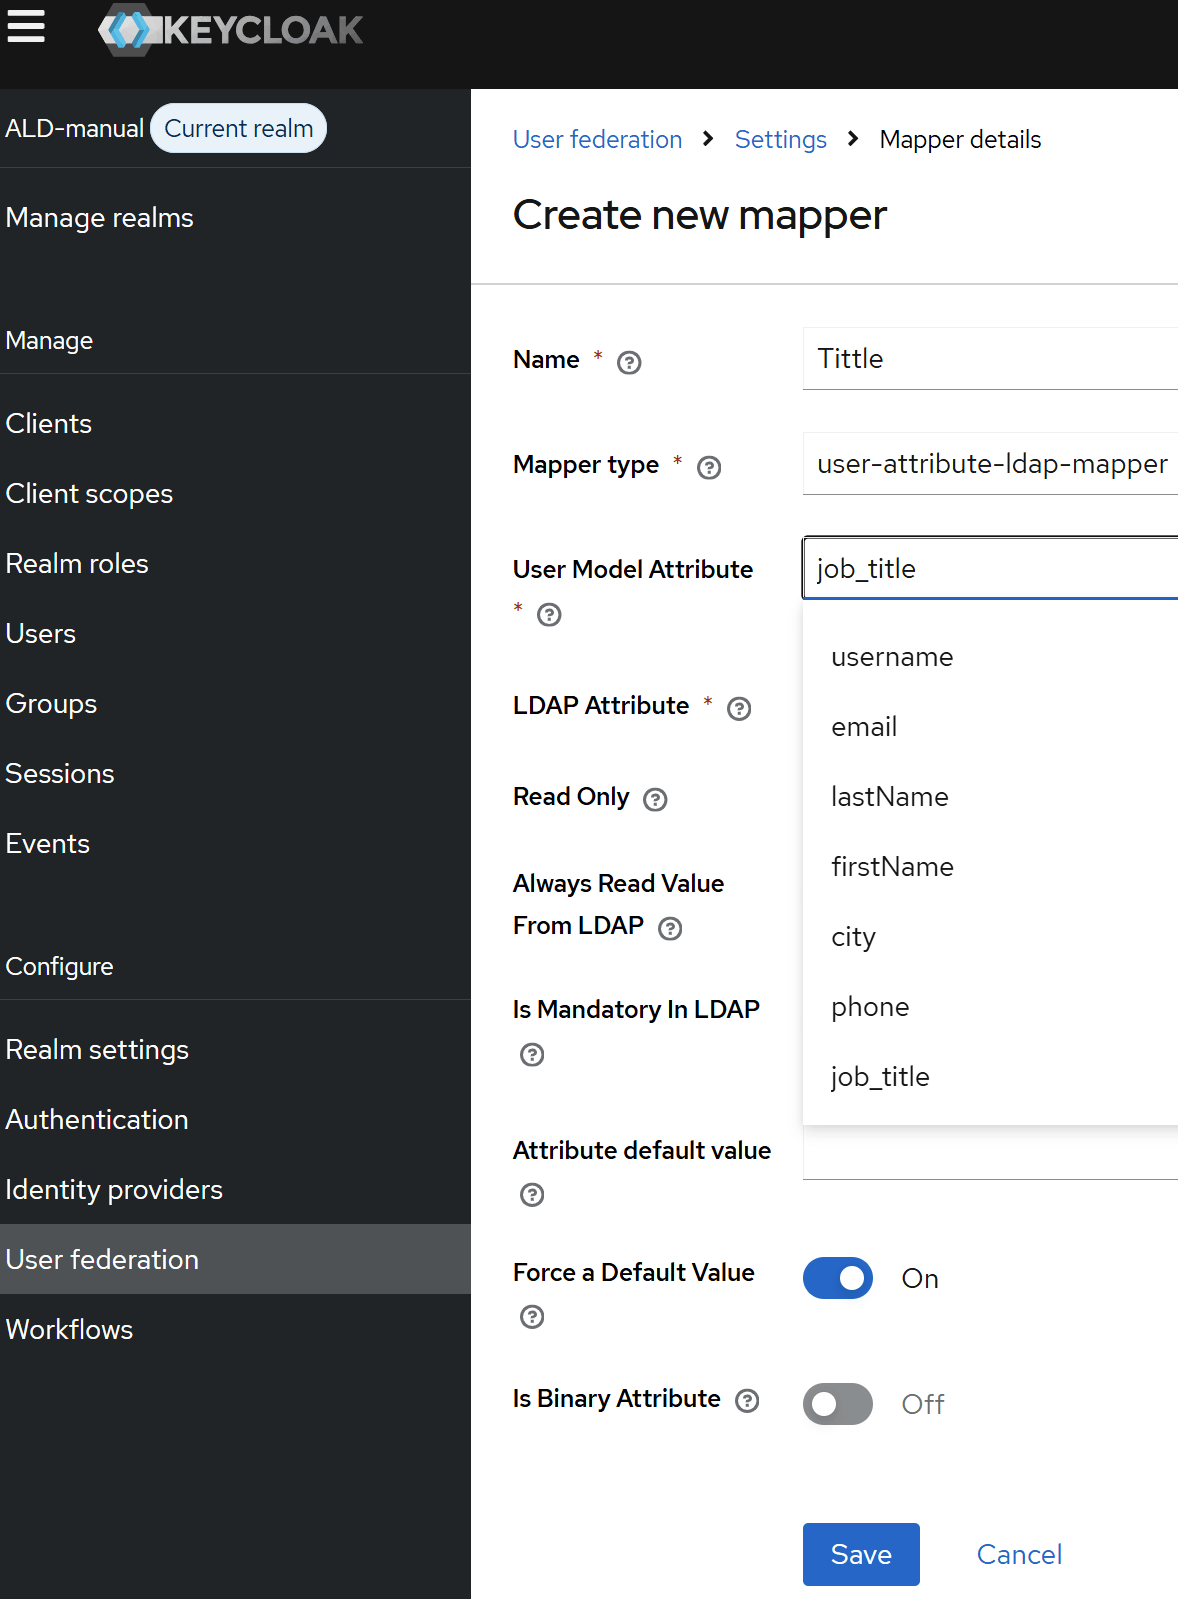Go to Settings breadcrumb

coord(781,139)
